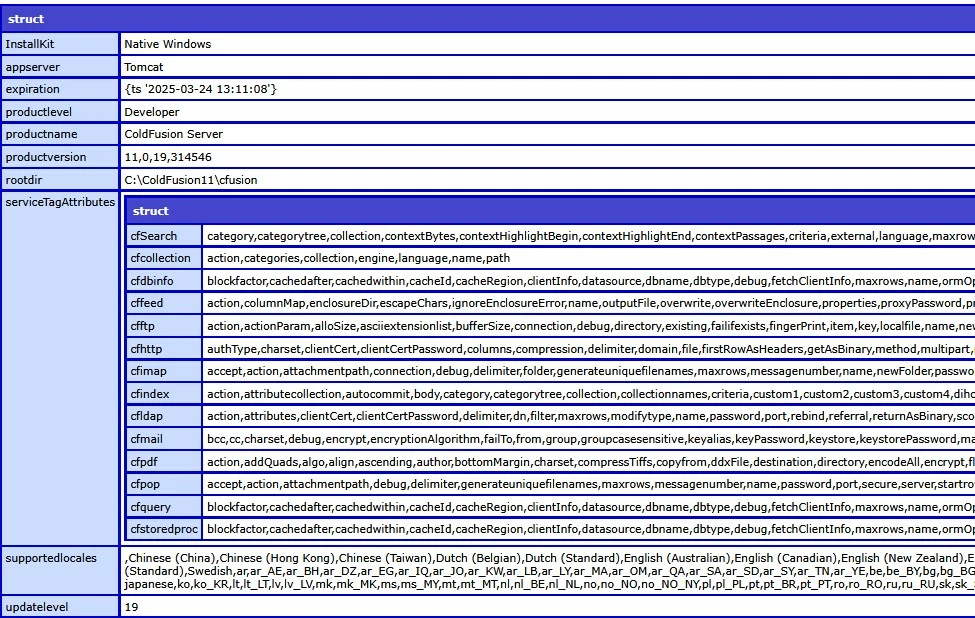Viewport: 975px width, 618px height.
Task: Click the cfstoredproc attribute list value
Action: (x=589, y=529)
